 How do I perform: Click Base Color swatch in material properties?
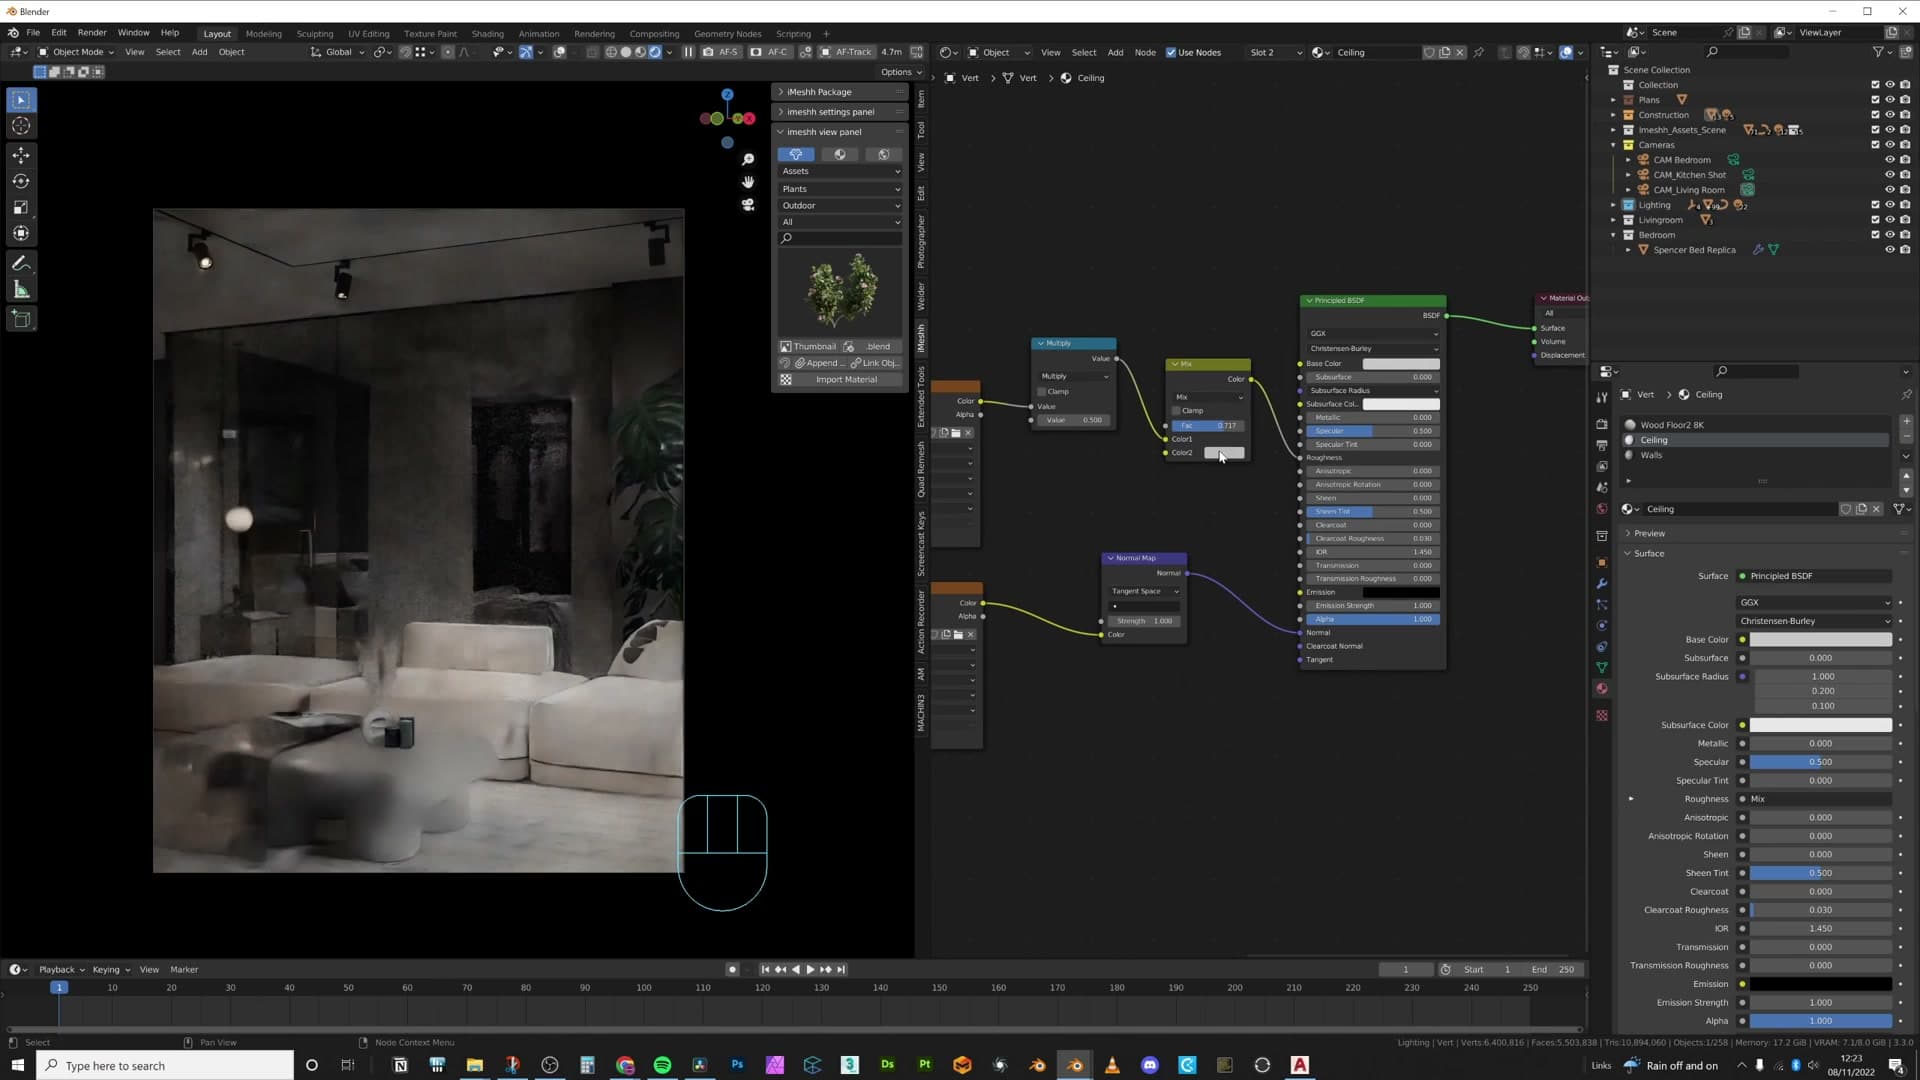pyautogui.click(x=1820, y=640)
